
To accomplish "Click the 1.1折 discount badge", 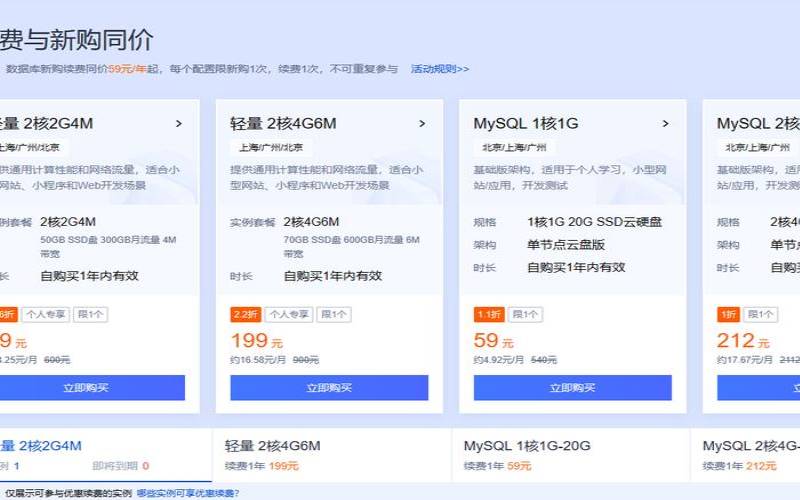I will tap(489, 314).
